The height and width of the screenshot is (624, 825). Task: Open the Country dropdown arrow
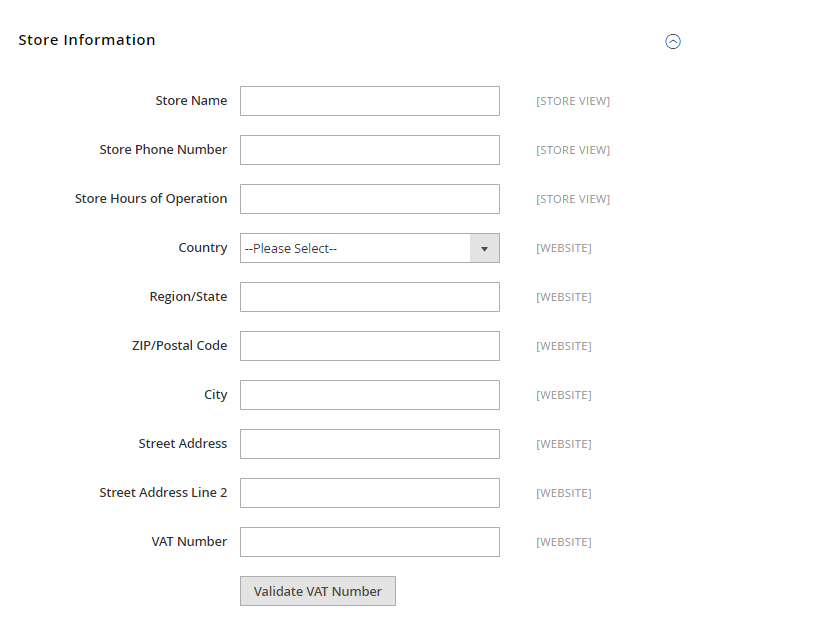485,248
